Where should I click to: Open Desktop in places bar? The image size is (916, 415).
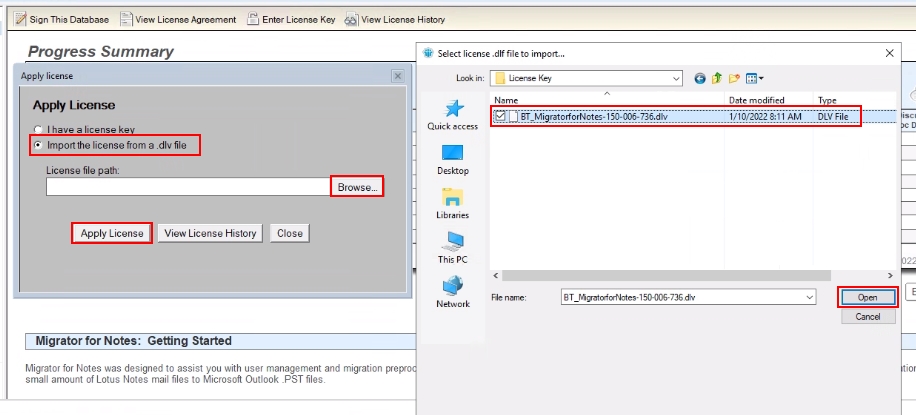(x=453, y=159)
